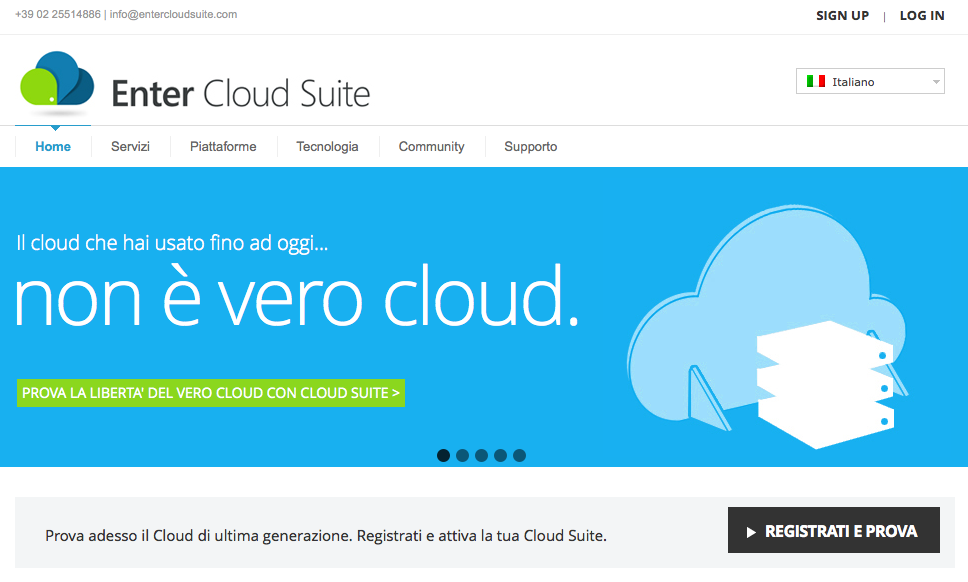Image resolution: width=968 pixels, height=582 pixels.
Task: Expand the Supporto navigation section
Action: (530, 146)
